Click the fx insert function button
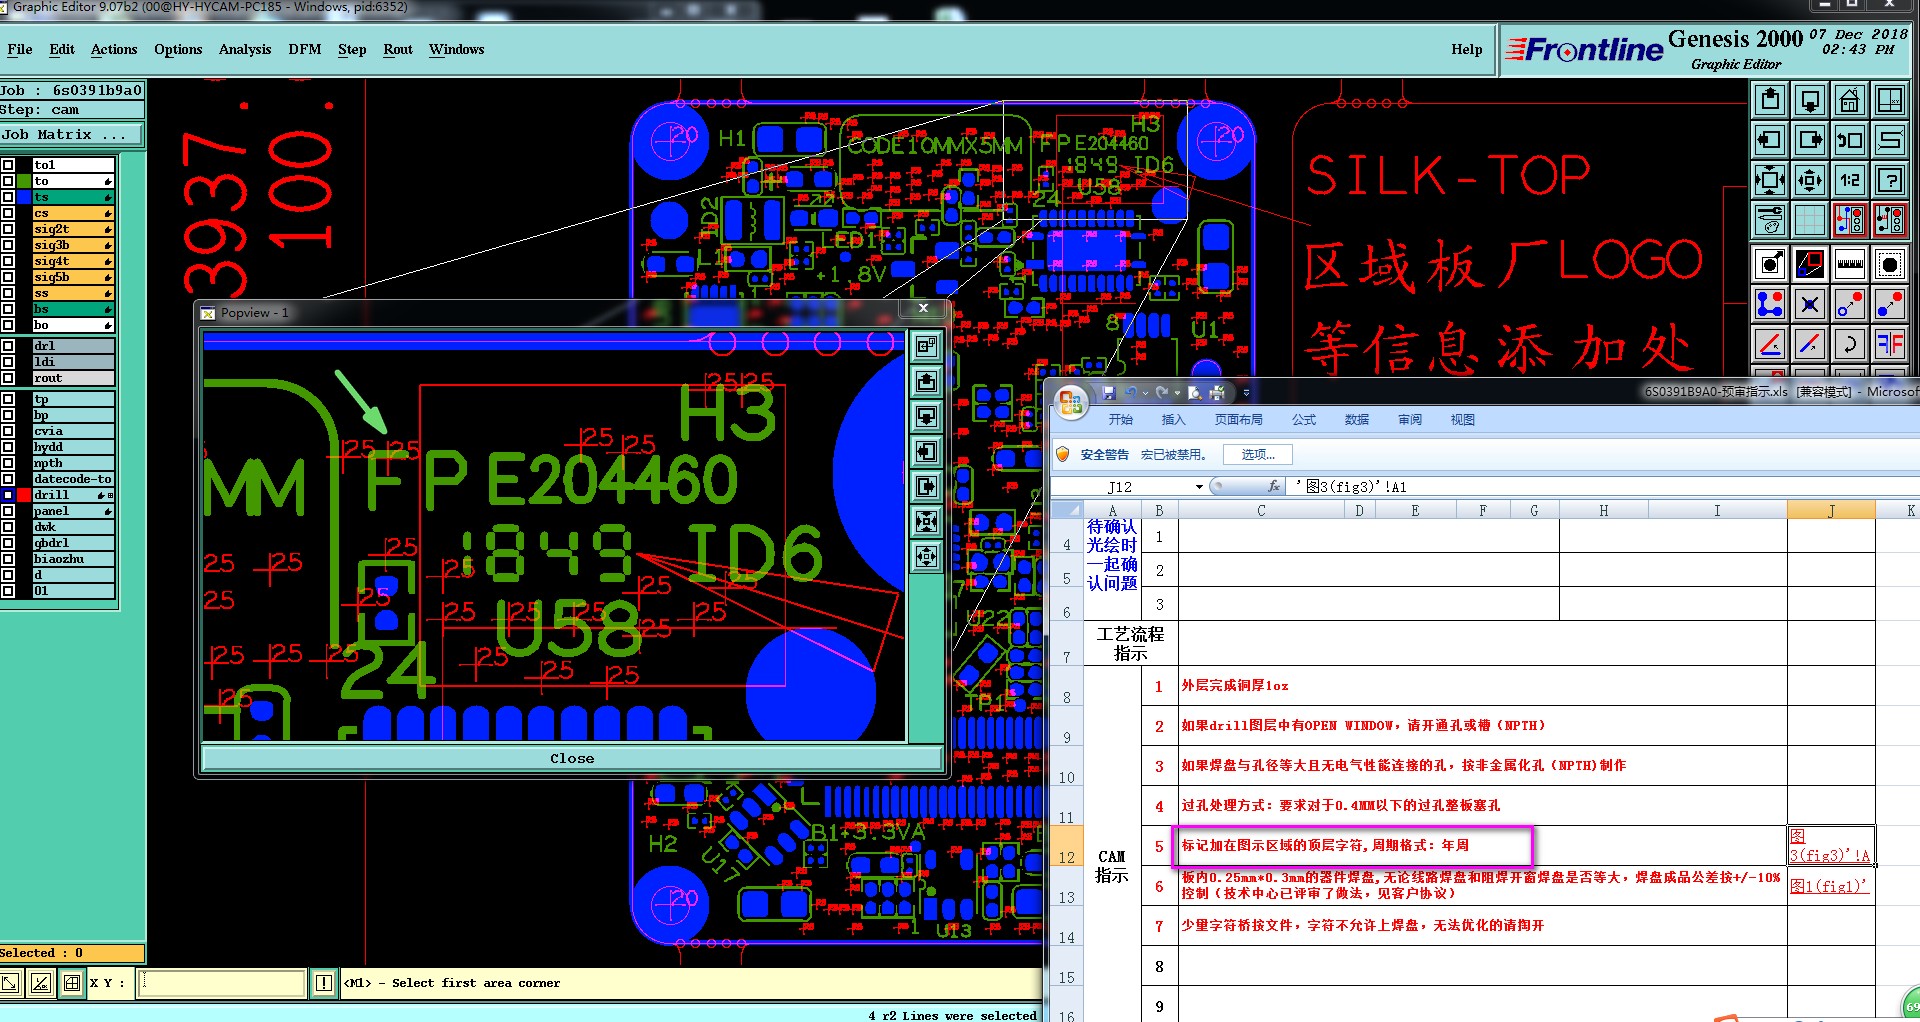 click(x=1273, y=487)
